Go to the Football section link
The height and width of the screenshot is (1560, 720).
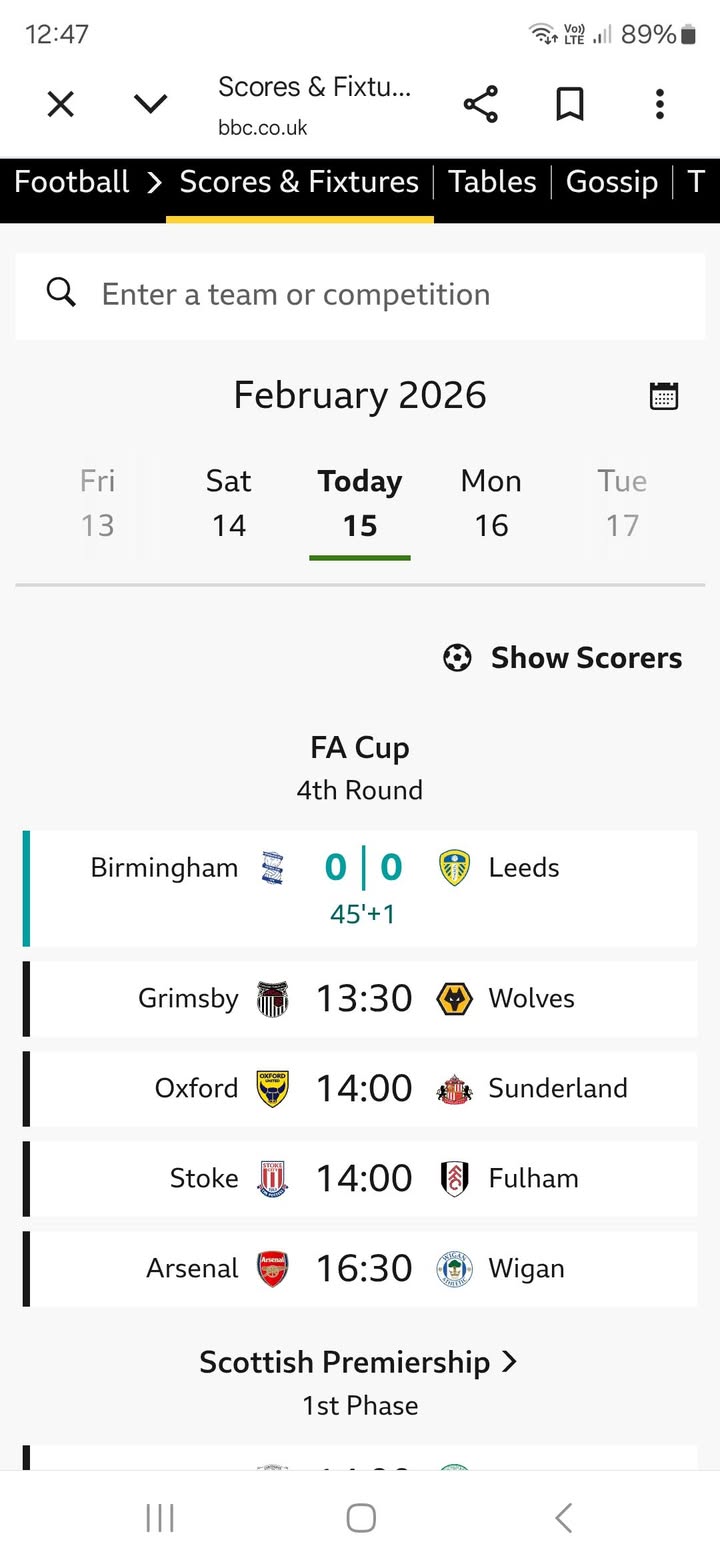pyautogui.click(x=72, y=182)
